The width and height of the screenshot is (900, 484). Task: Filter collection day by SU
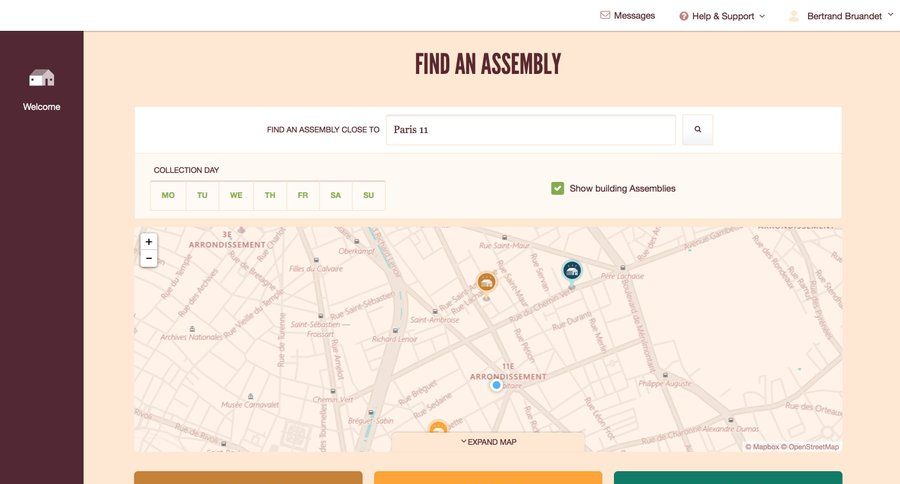368,195
